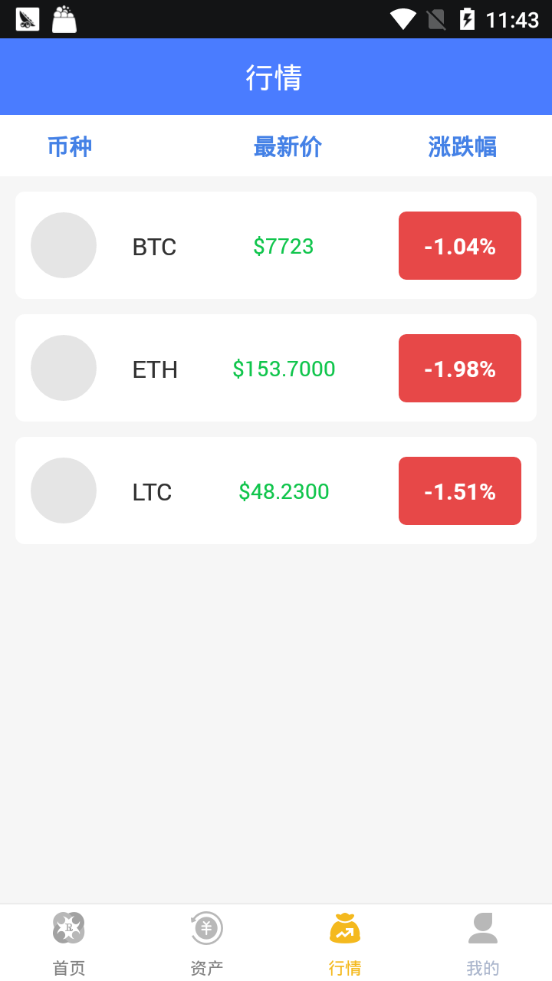Viewport: 552px width, 981px height.
Task: Sort by 币种 column header
Action: (x=70, y=147)
